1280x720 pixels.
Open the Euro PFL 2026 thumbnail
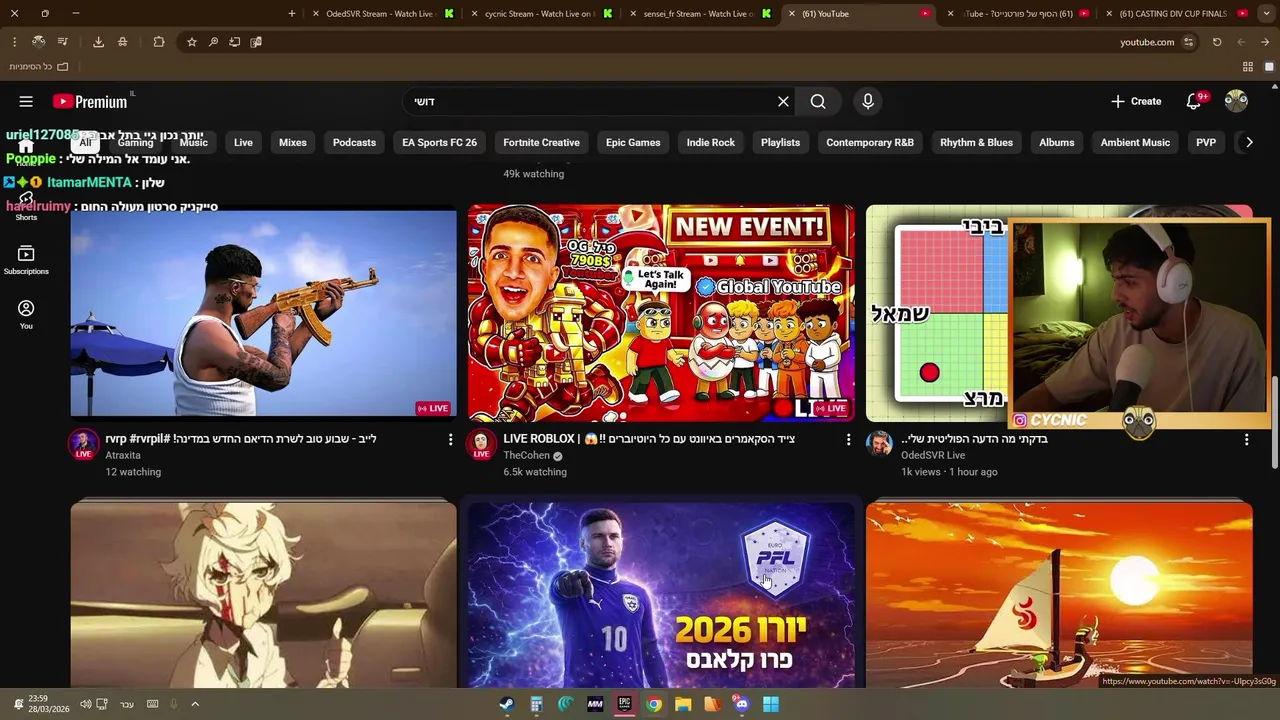(x=661, y=594)
